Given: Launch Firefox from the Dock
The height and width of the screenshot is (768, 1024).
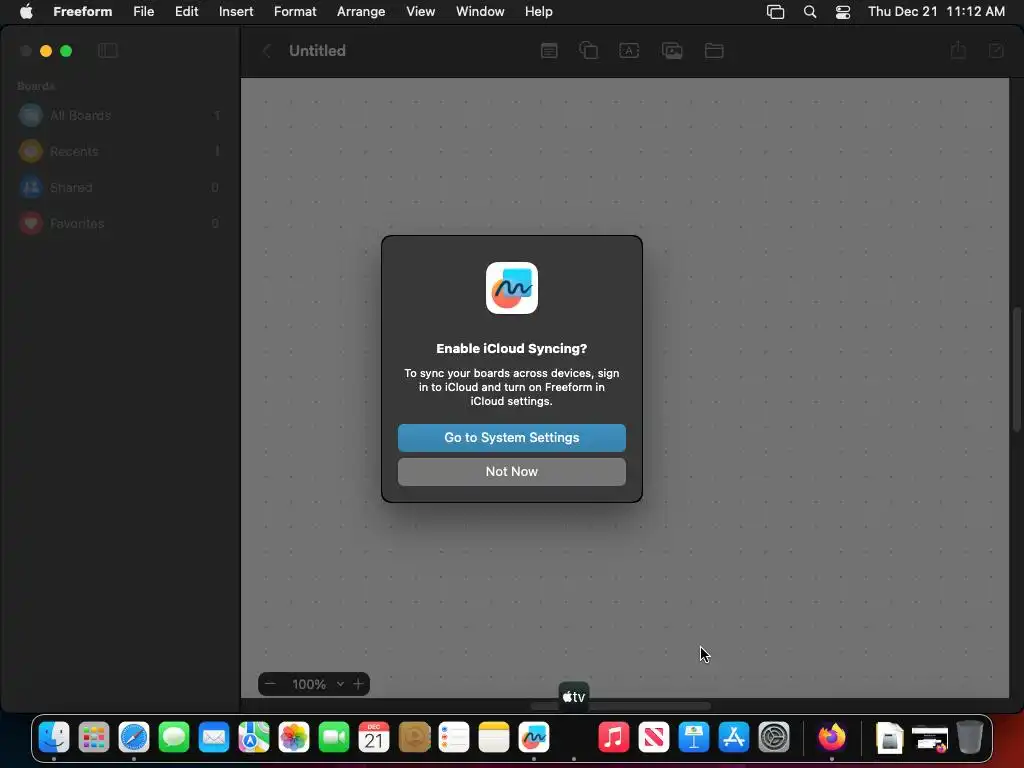Looking at the screenshot, I should point(831,738).
